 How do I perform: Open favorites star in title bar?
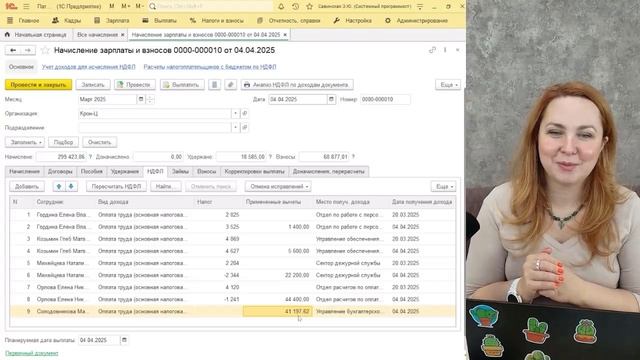pyautogui.click(x=309, y=7)
